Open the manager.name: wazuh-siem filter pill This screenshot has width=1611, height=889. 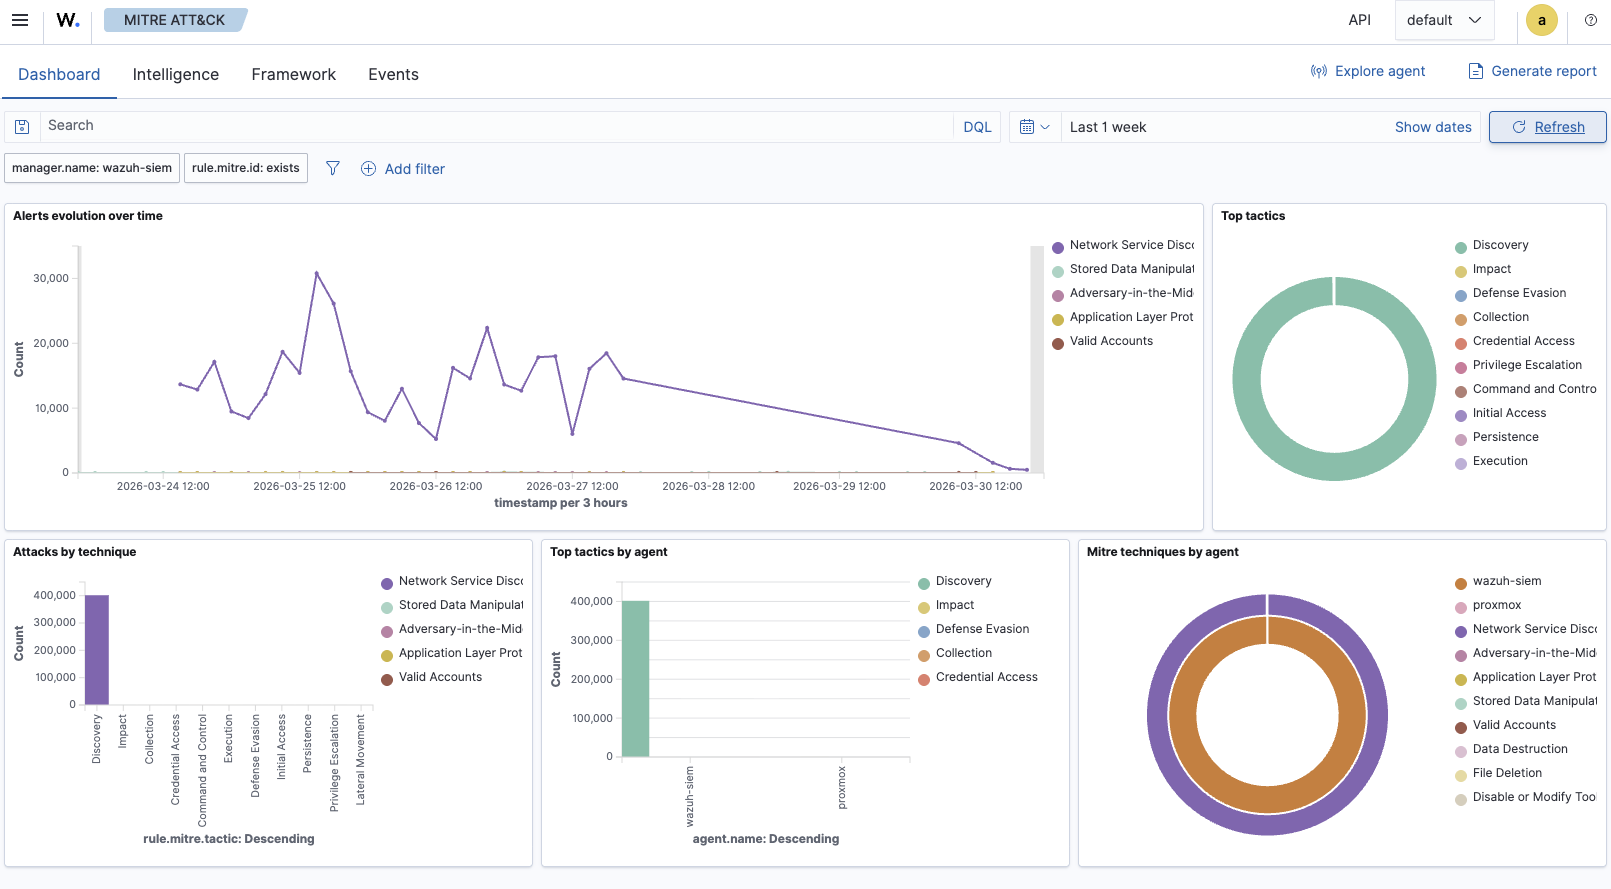pyautogui.click(x=92, y=168)
